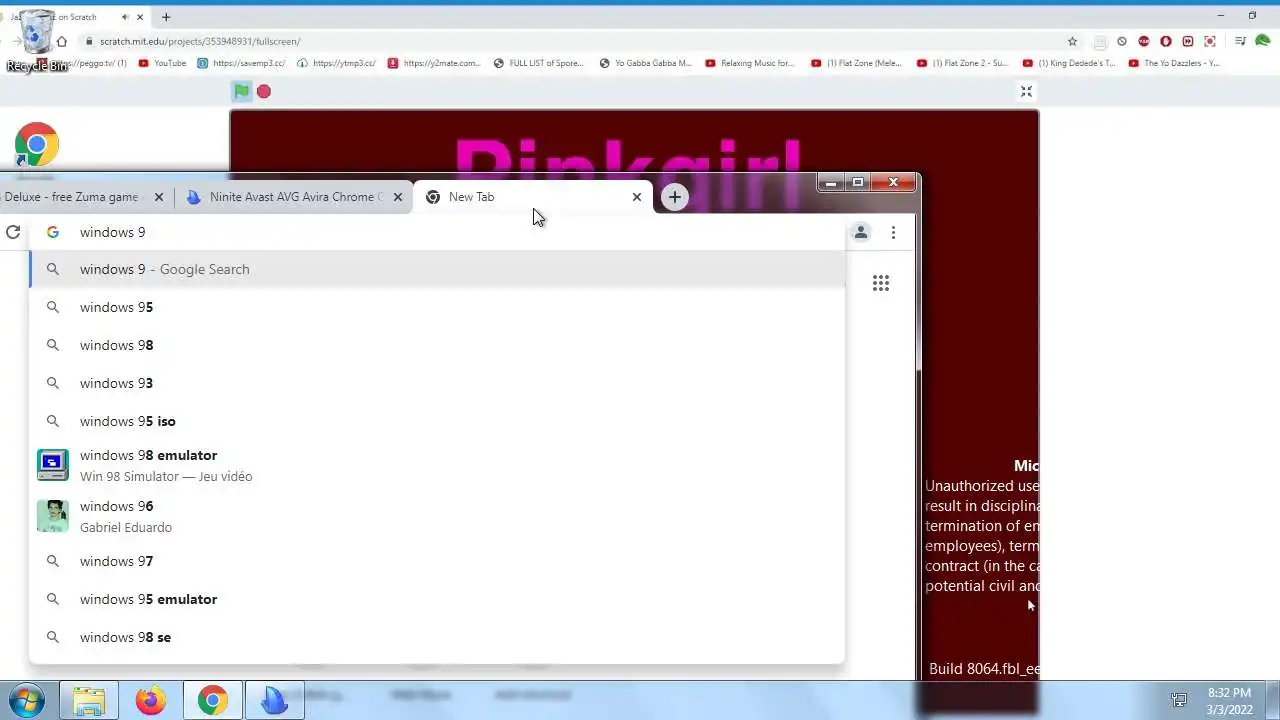Open the Yo Gabba Gabba bookmark

point(645,63)
